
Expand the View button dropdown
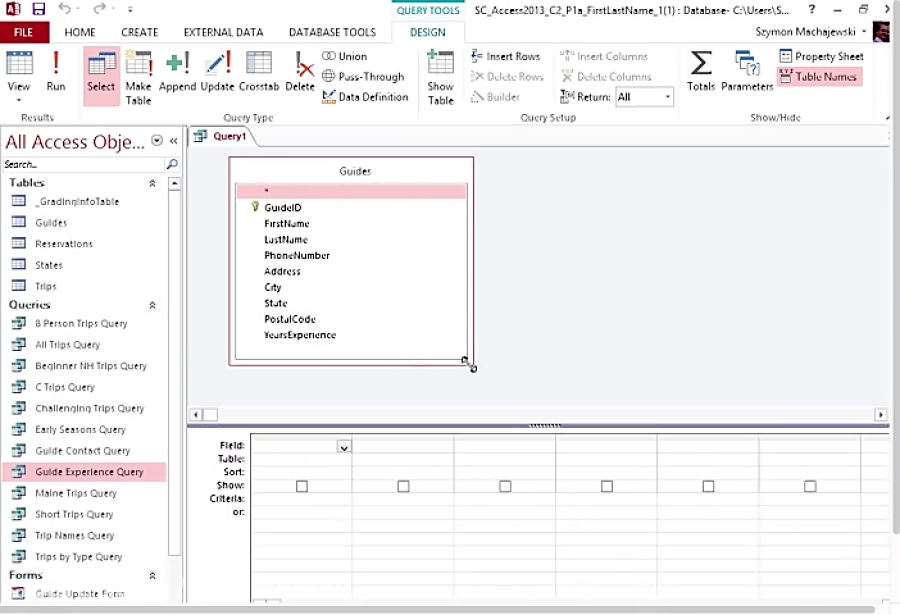[19, 100]
